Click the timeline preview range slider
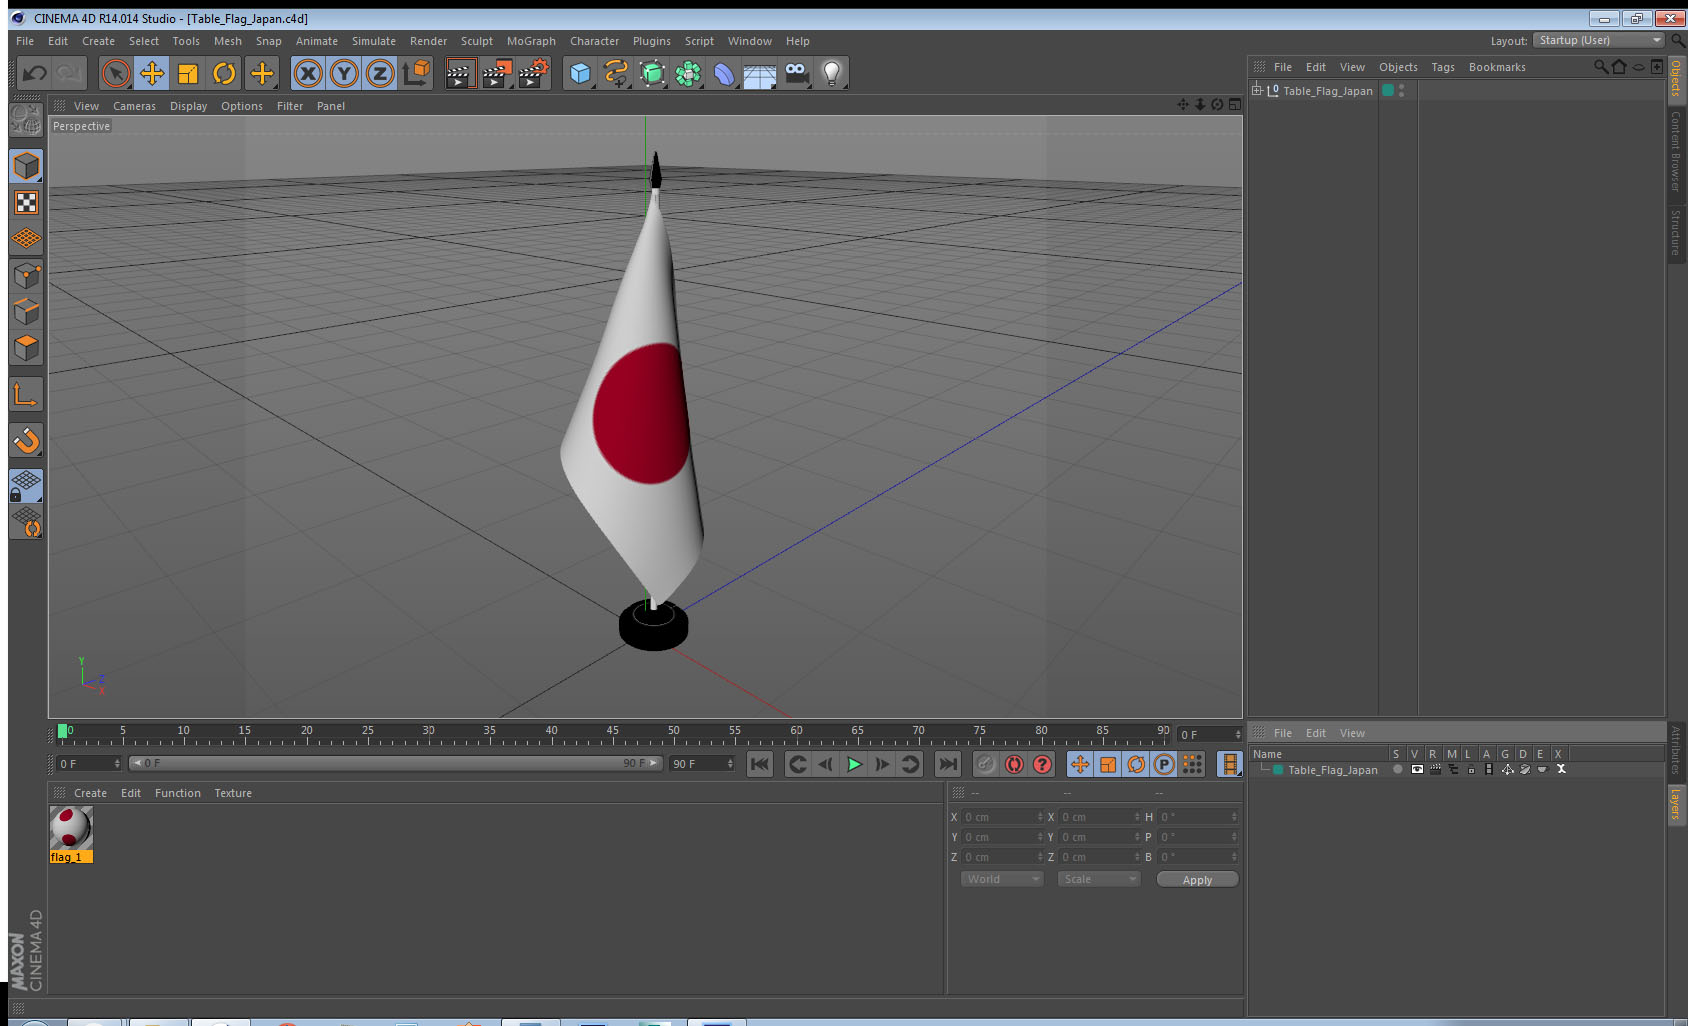Viewport: 1688px width, 1026px height. [x=395, y=763]
